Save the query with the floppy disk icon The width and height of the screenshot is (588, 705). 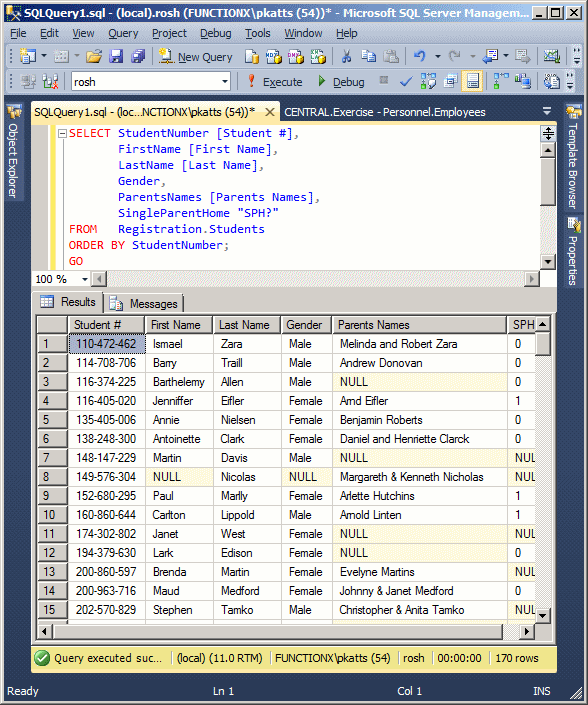[x=116, y=57]
